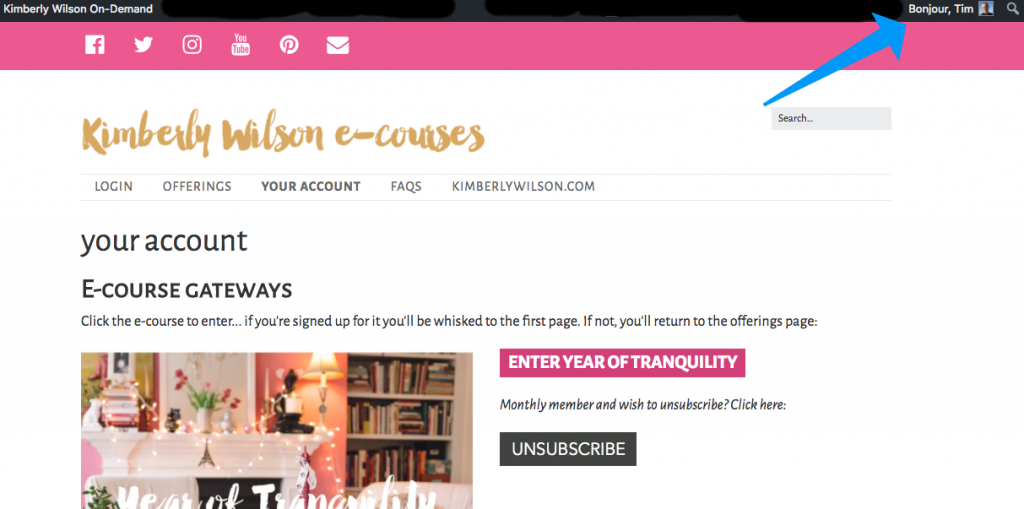The height and width of the screenshot is (509, 1024).
Task: Open the FAQS menu item
Action: tap(406, 187)
